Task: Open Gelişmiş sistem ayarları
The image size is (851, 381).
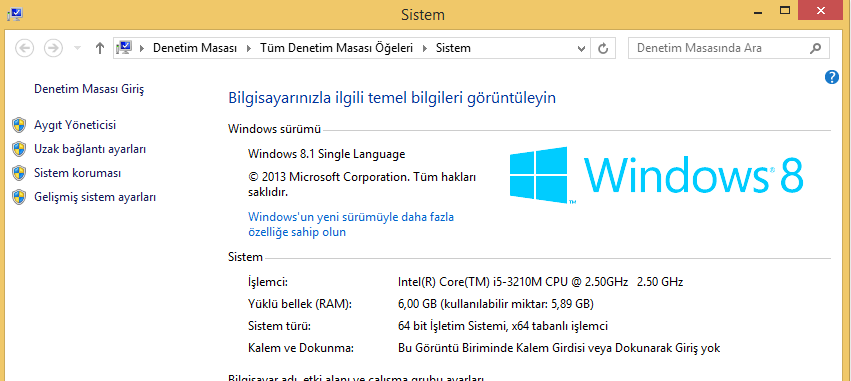Action: [95, 197]
